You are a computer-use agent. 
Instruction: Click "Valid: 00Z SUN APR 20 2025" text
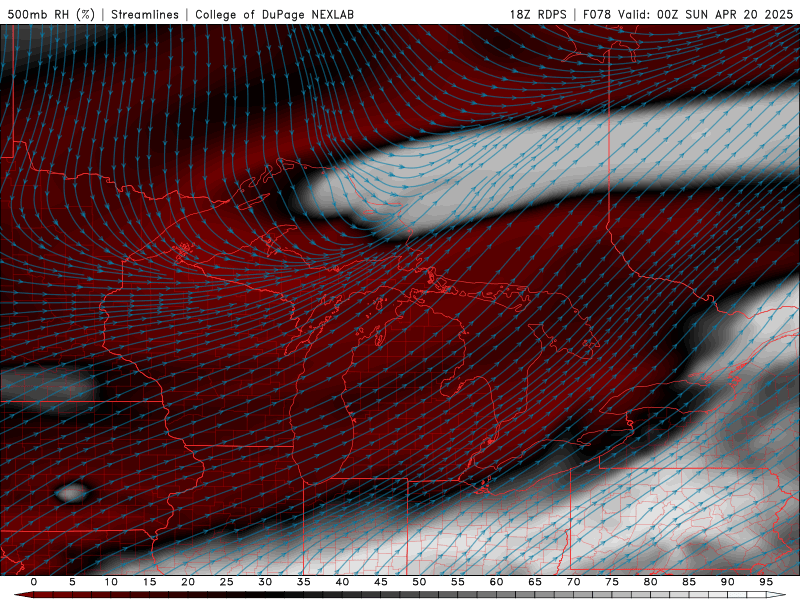[x=706, y=14]
